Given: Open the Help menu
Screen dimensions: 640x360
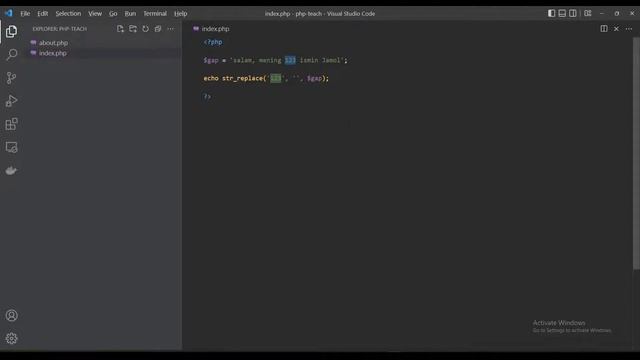Looking at the screenshot, I should (181, 13).
